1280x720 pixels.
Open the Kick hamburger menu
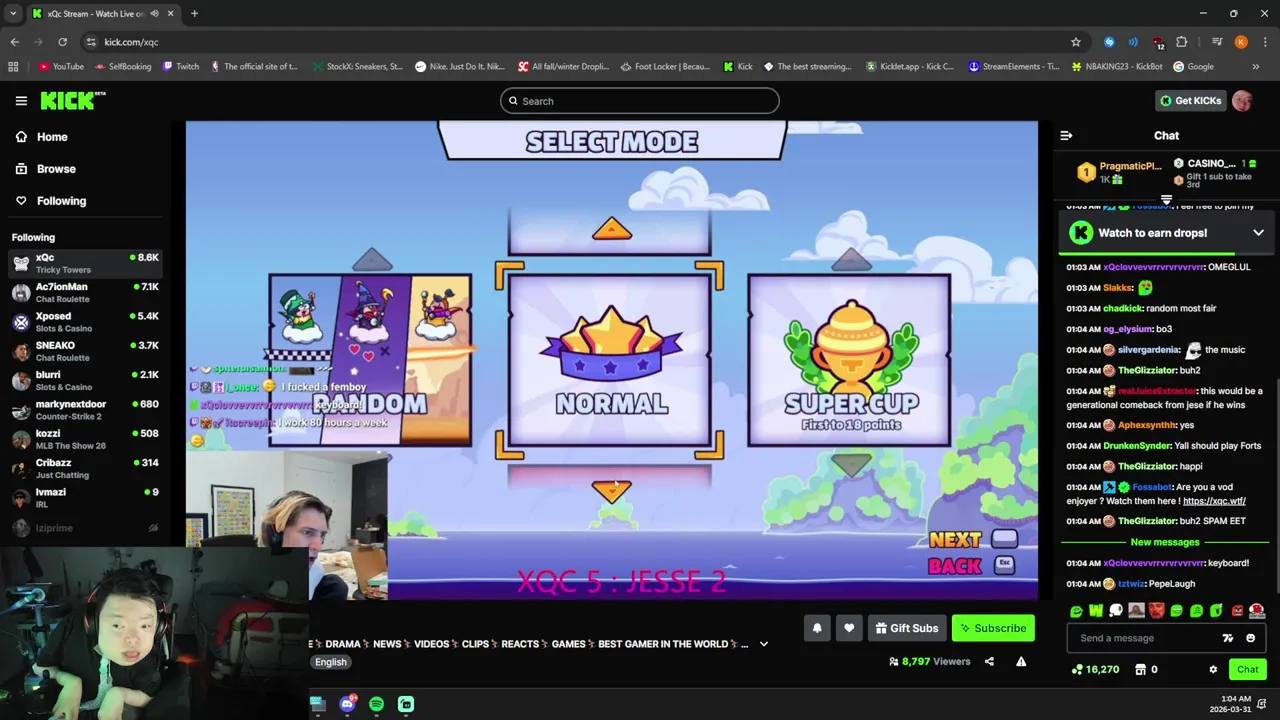point(21,101)
